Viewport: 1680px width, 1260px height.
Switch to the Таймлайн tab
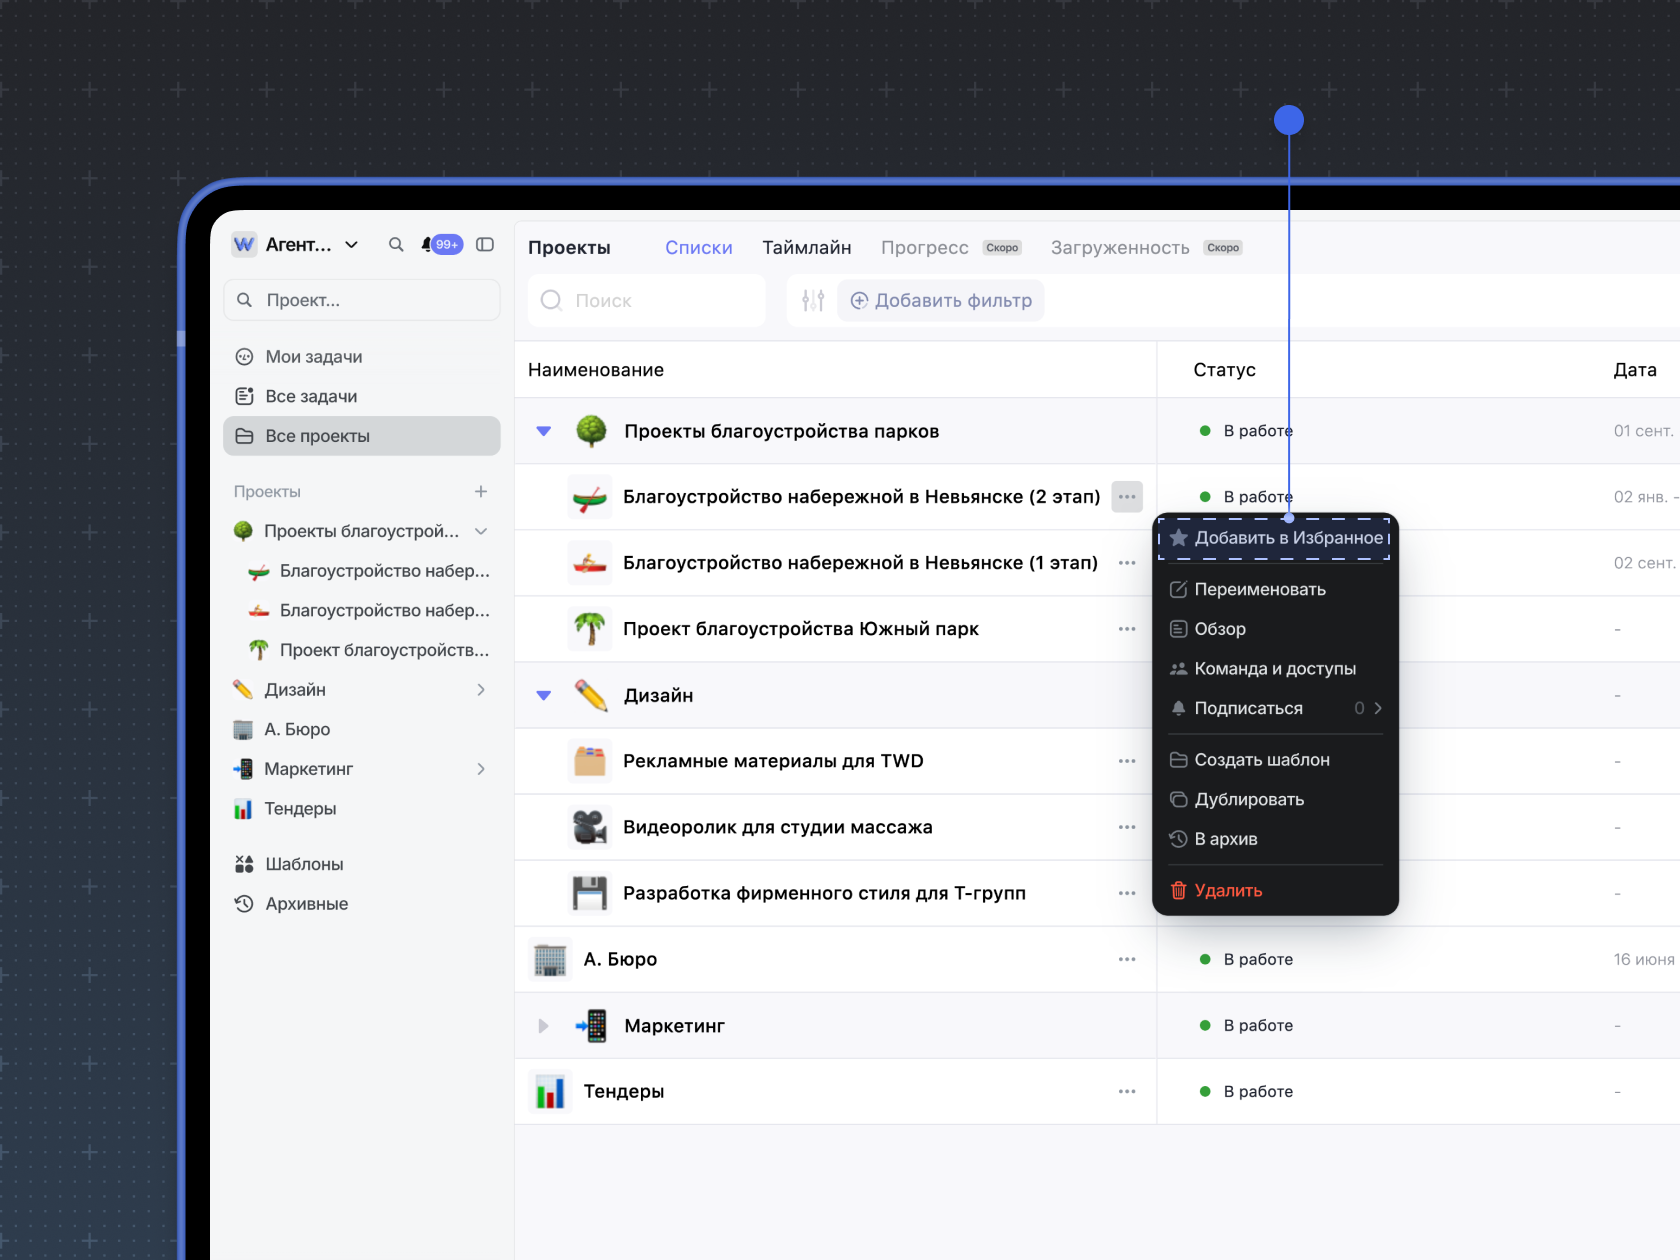tap(806, 248)
